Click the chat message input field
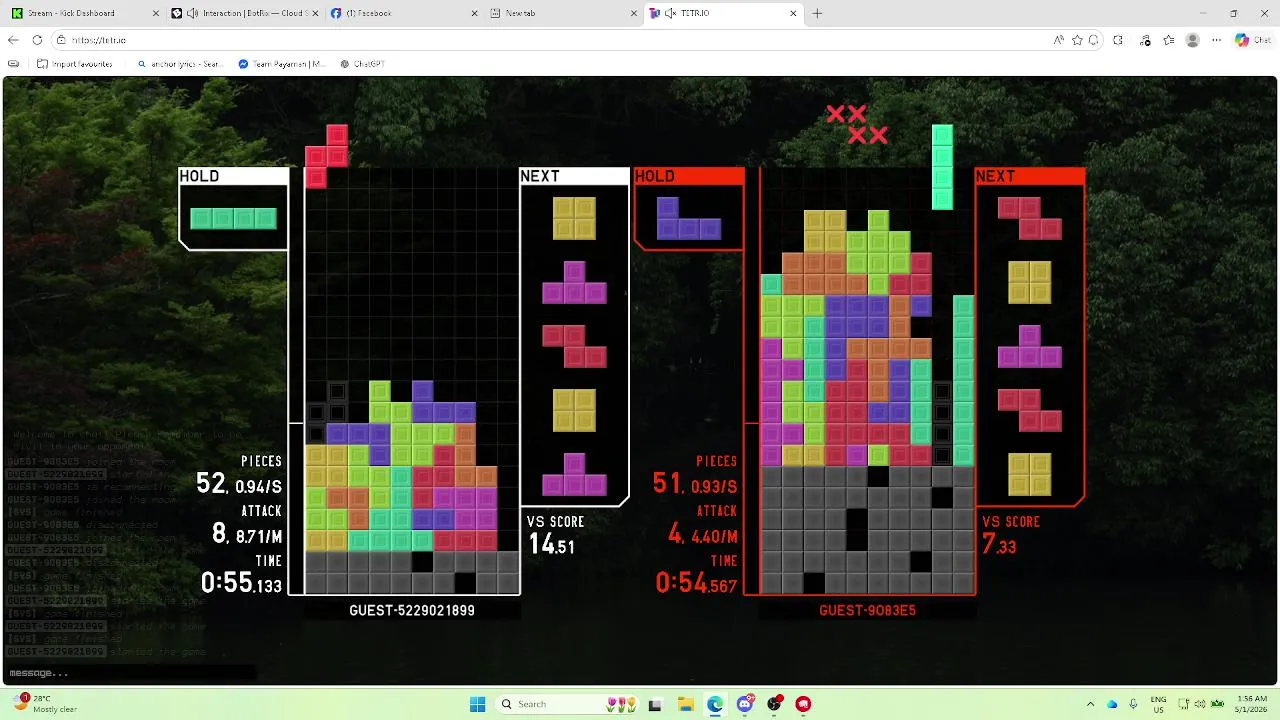The height and width of the screenshot is (720, 1280). 130,673
